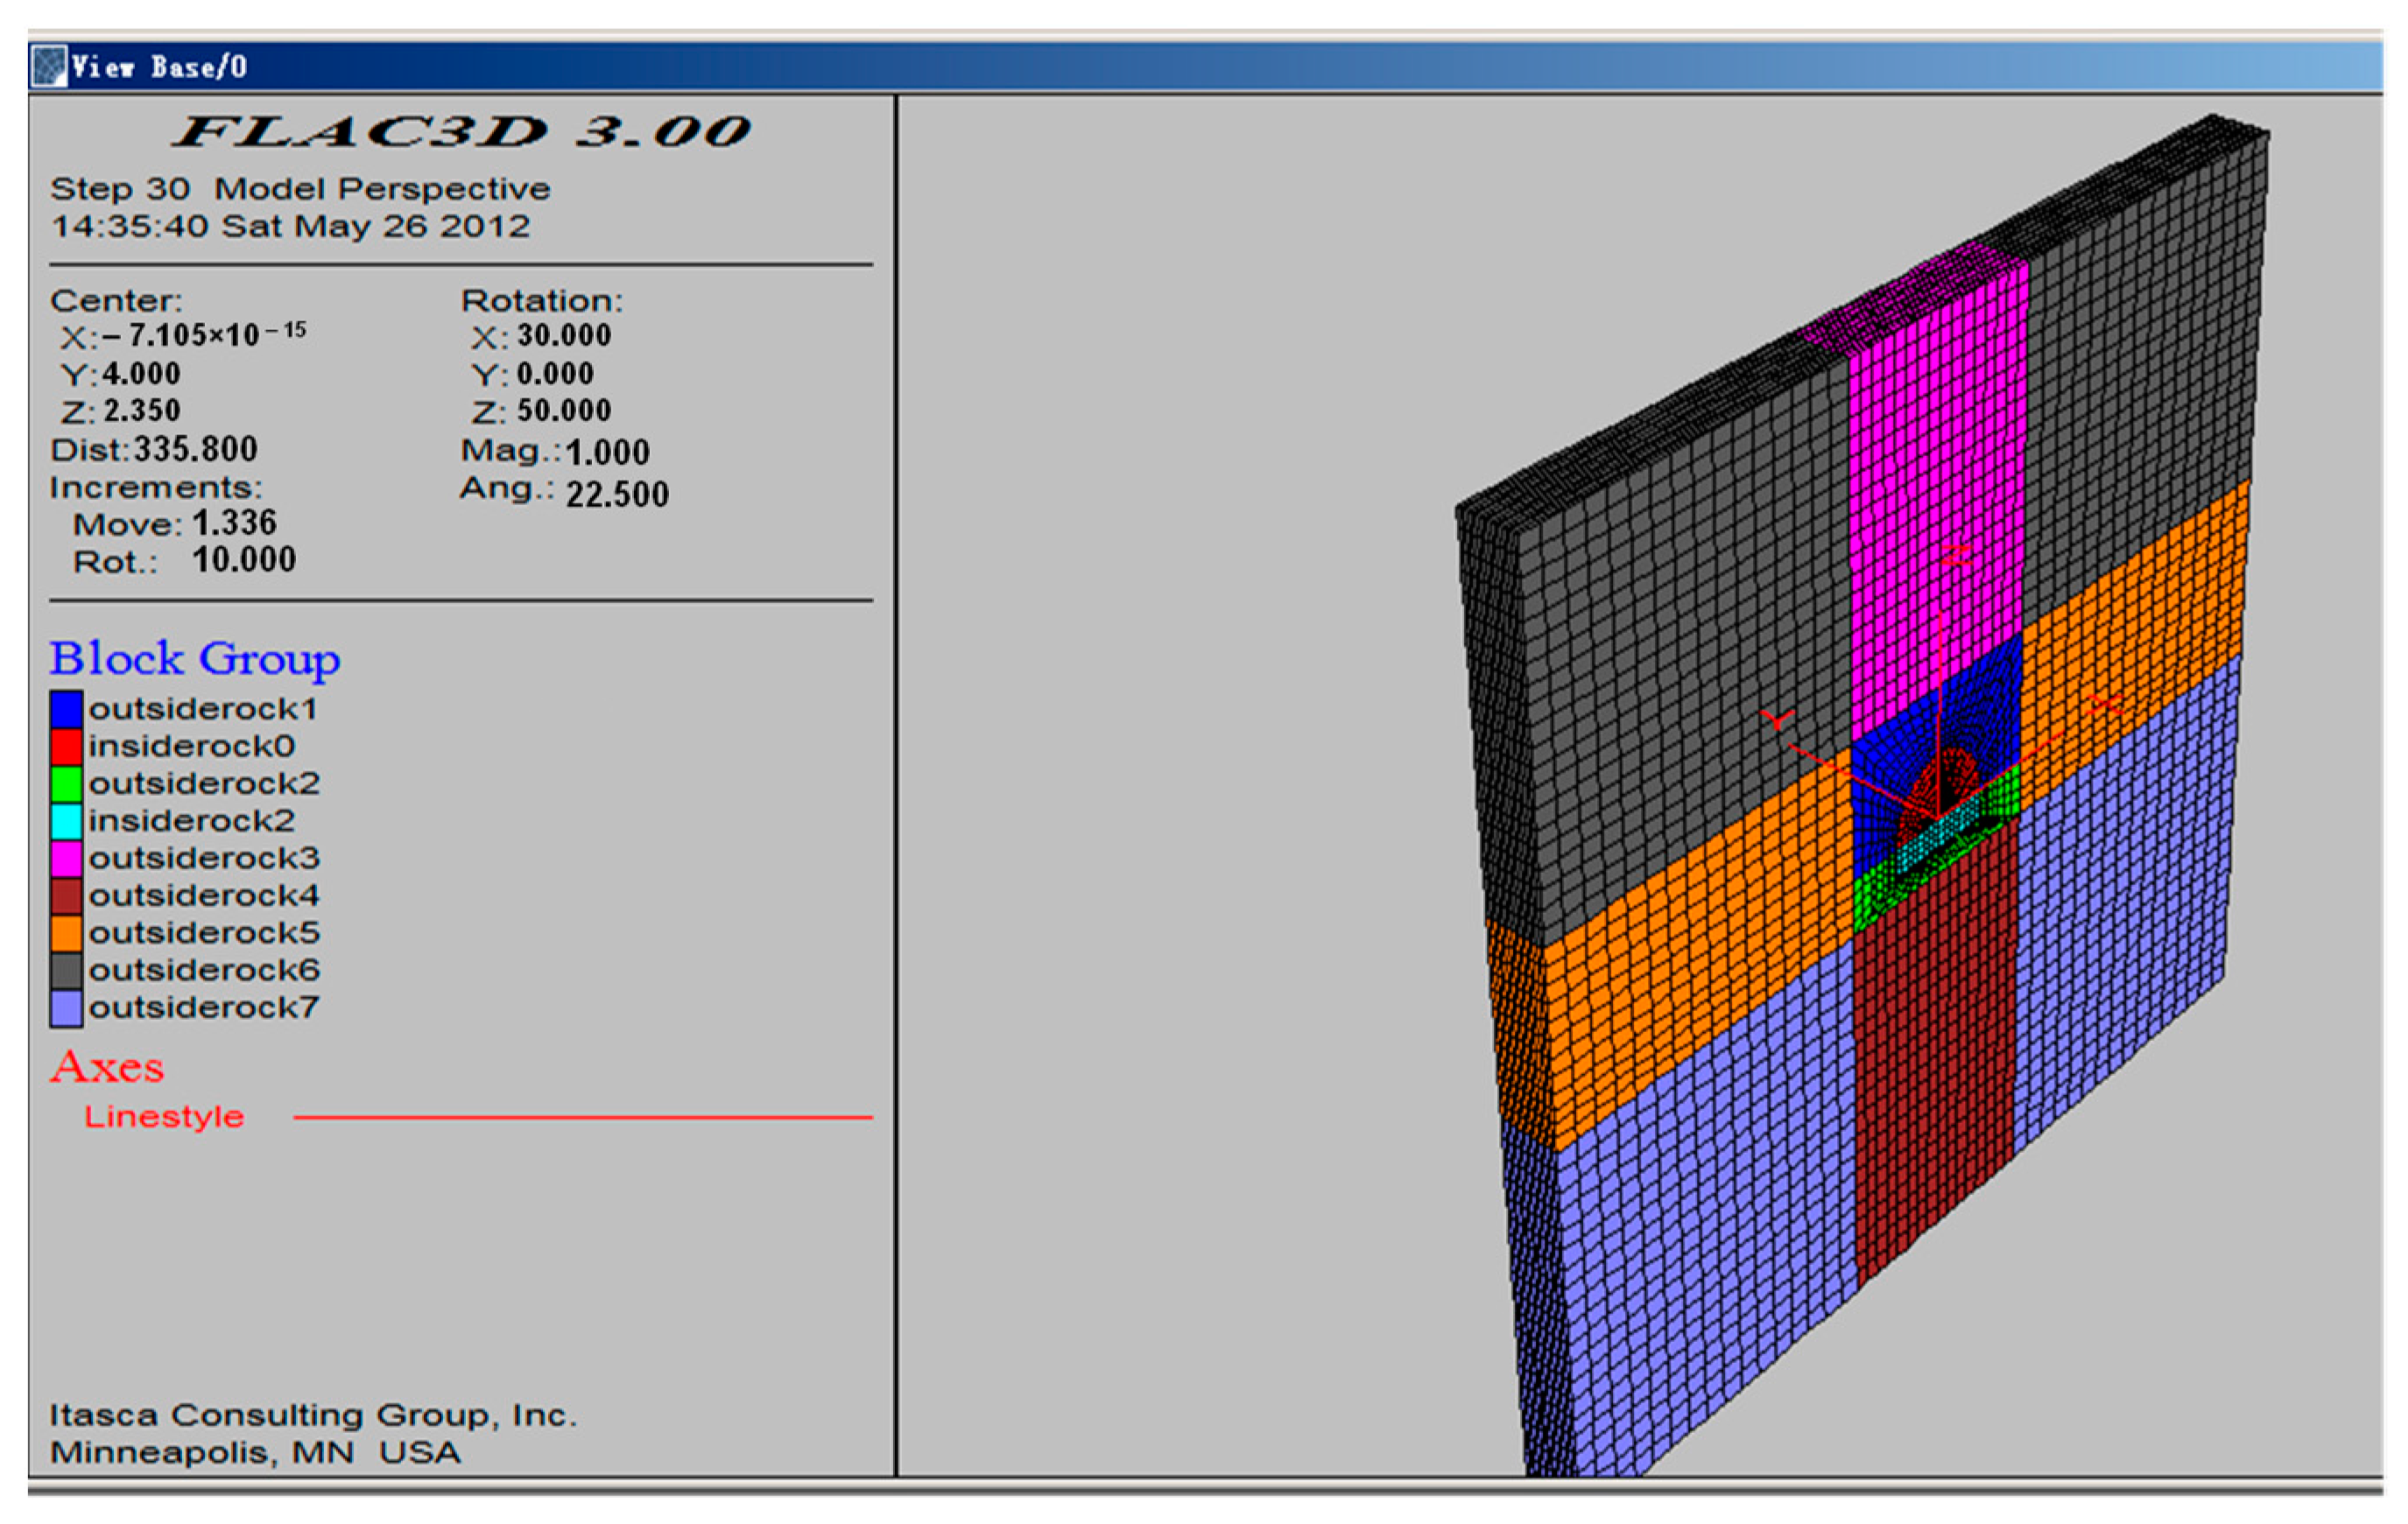Select the cyan insiderock2 legend swatch

(x=65, y=820)
